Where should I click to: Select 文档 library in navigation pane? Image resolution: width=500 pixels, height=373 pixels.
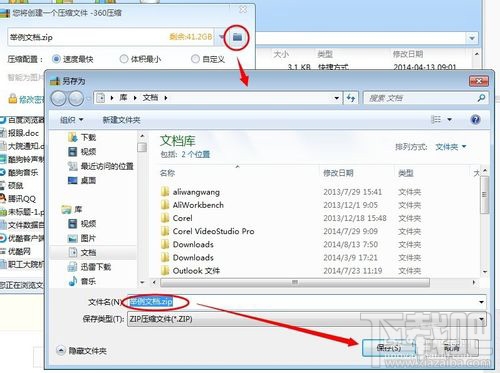click(x=82, y=252)
